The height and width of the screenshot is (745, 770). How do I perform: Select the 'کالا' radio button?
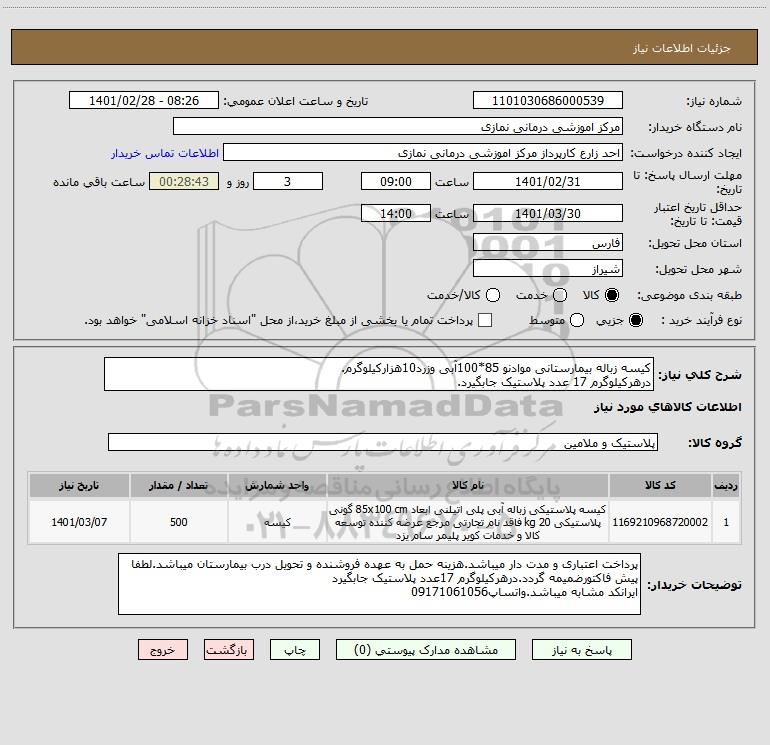pyautogui.click(x=612, y=295)
